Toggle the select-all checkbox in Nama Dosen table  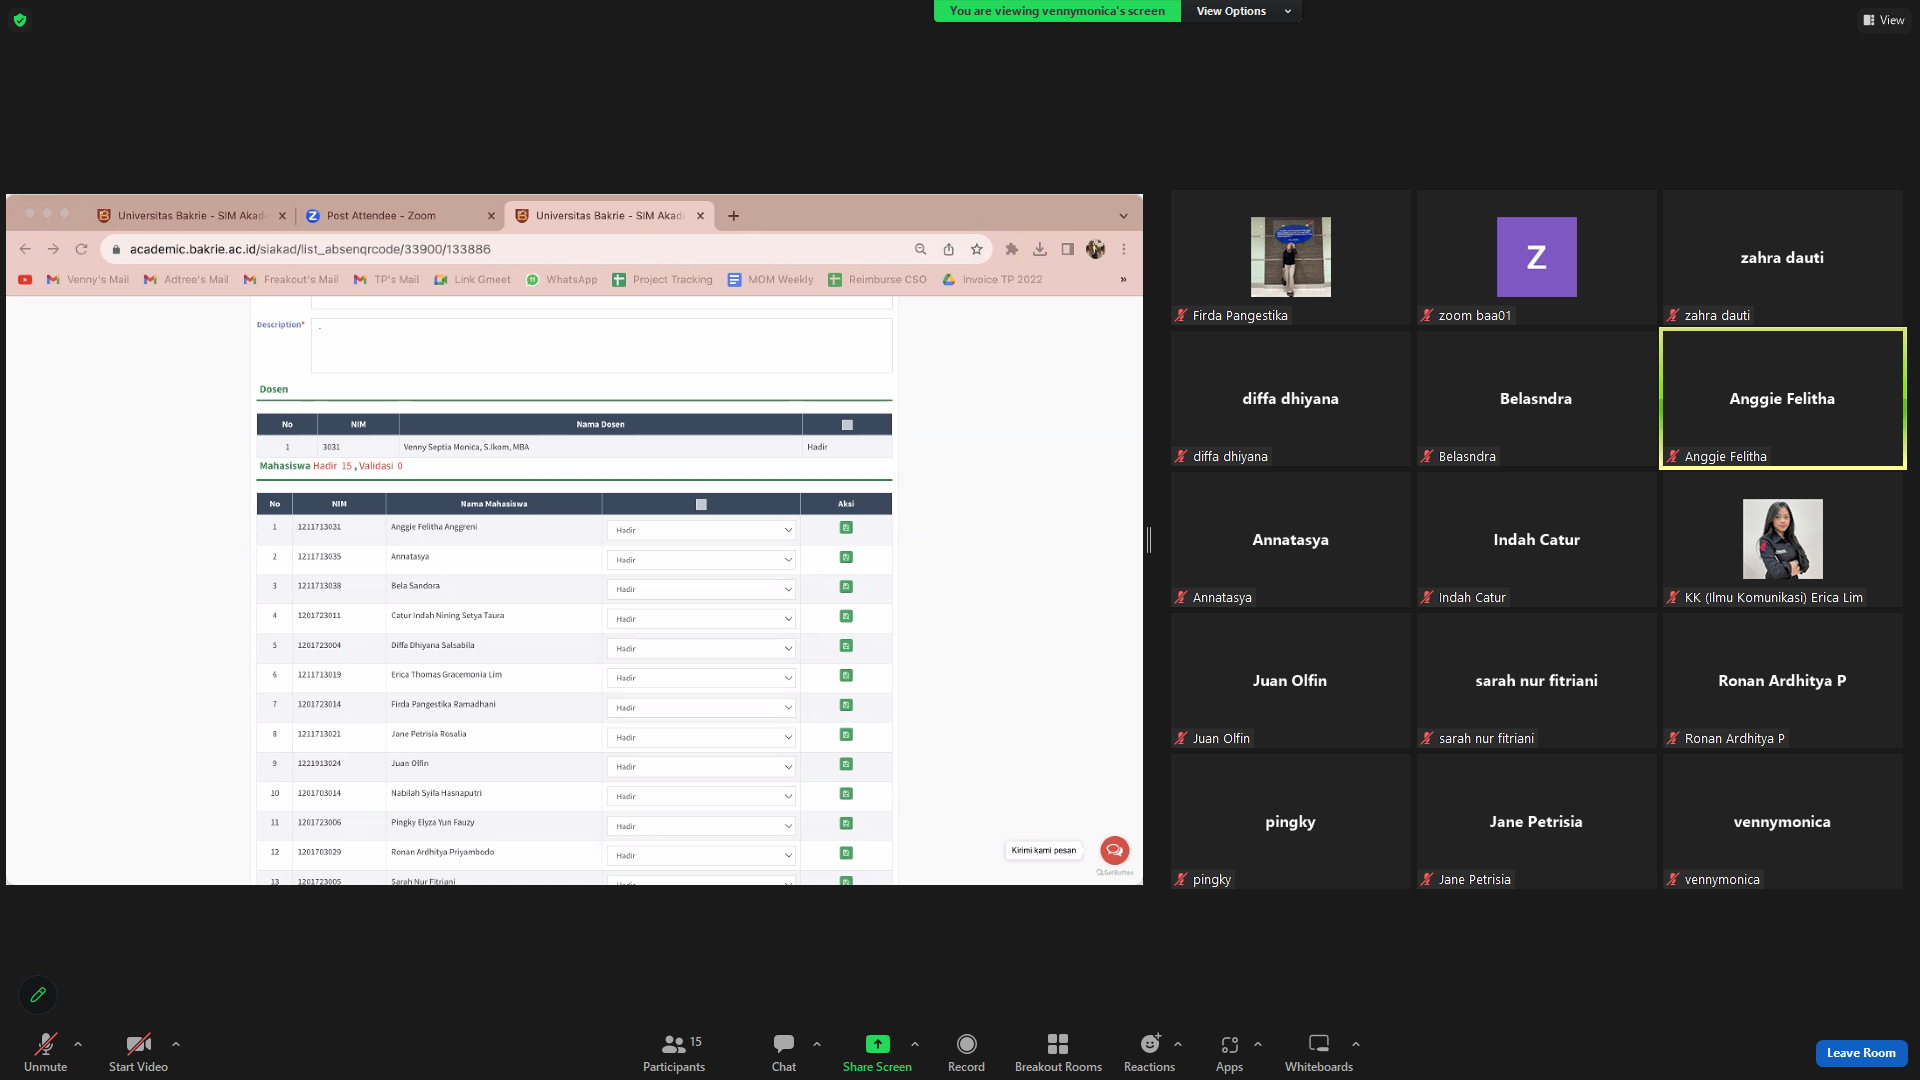click(847, 425)
